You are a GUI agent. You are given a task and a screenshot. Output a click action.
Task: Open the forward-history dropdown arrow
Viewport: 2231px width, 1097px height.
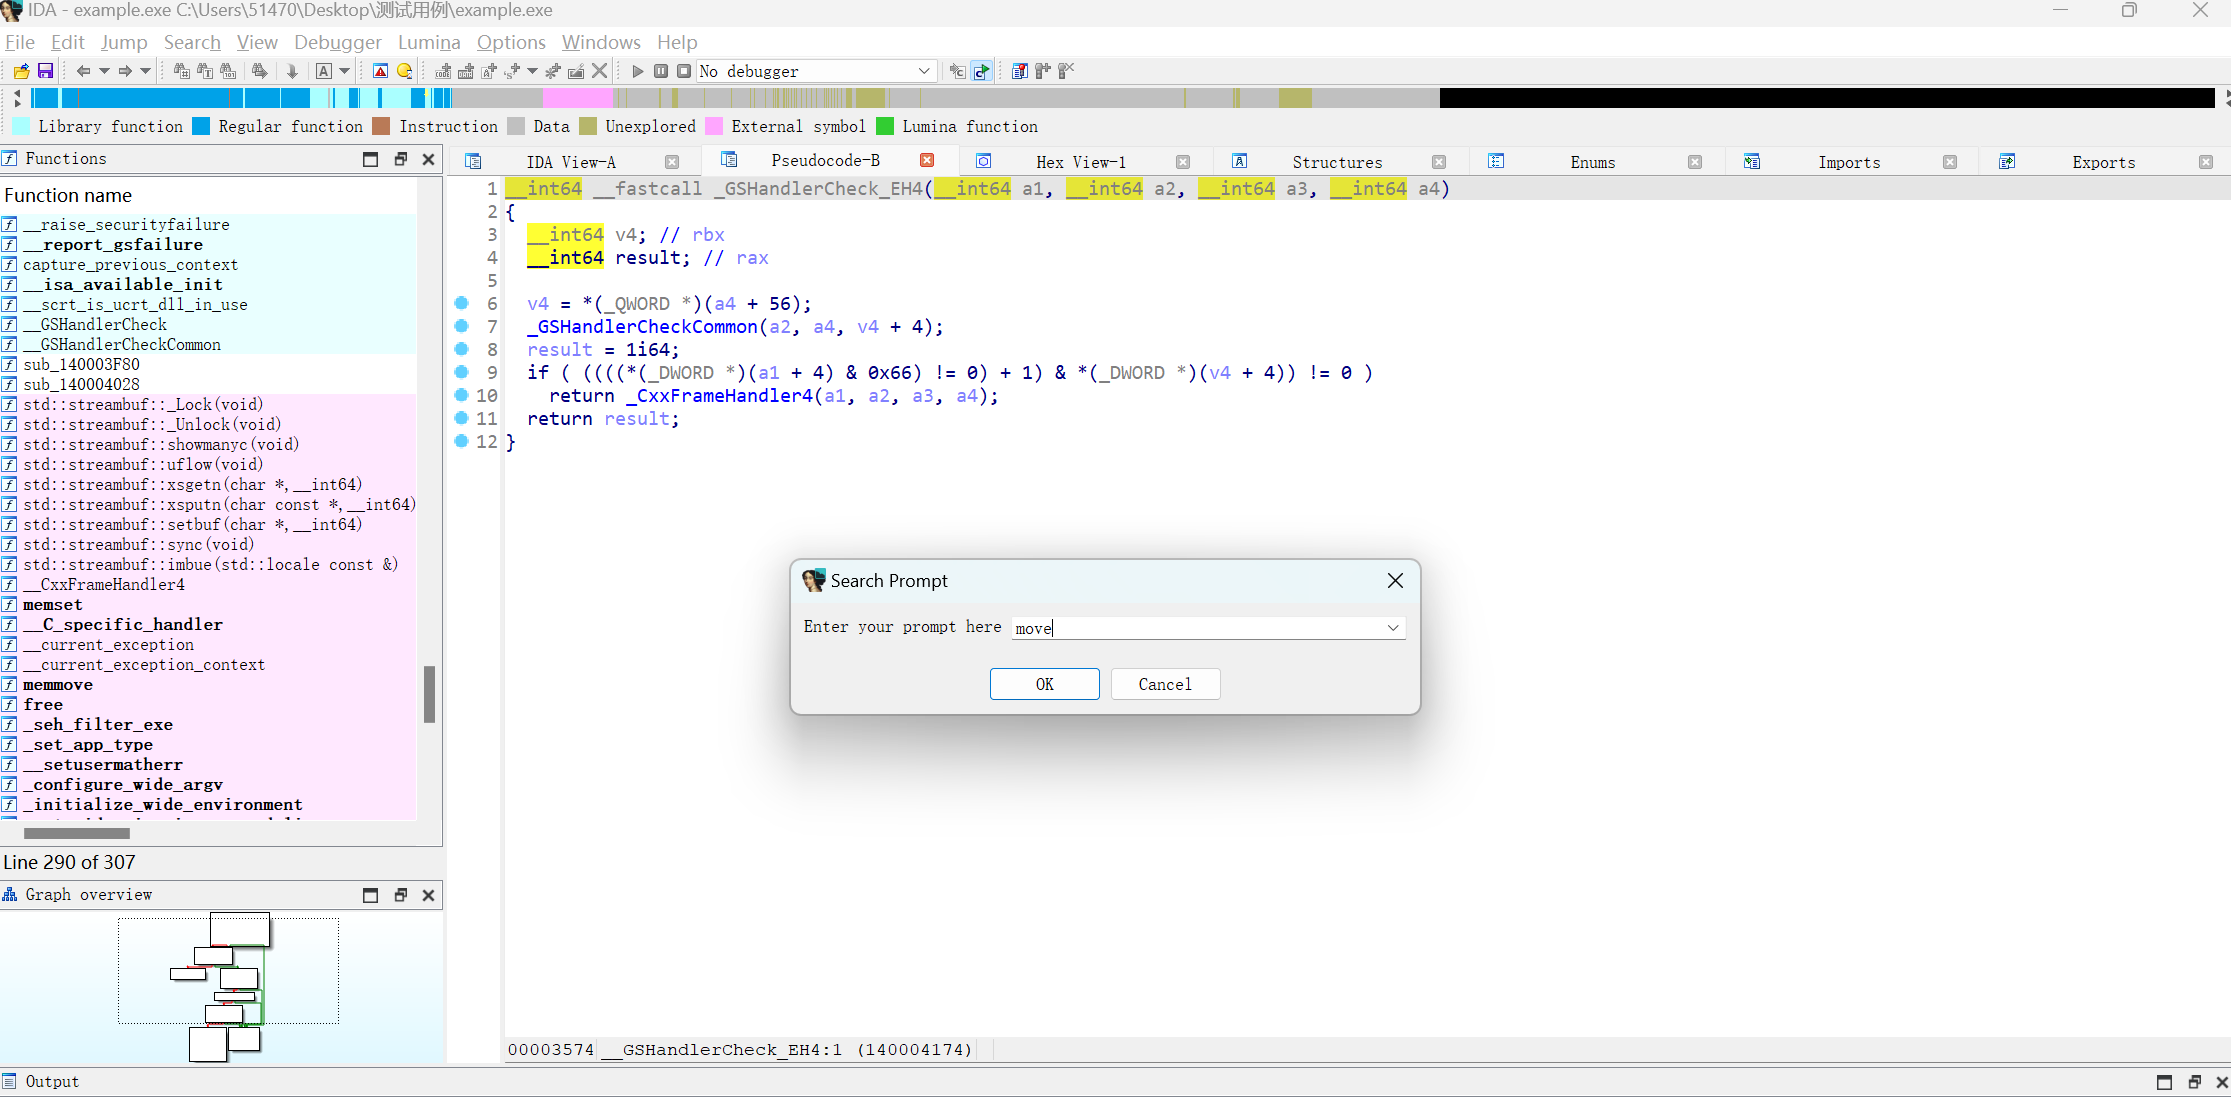146,71
